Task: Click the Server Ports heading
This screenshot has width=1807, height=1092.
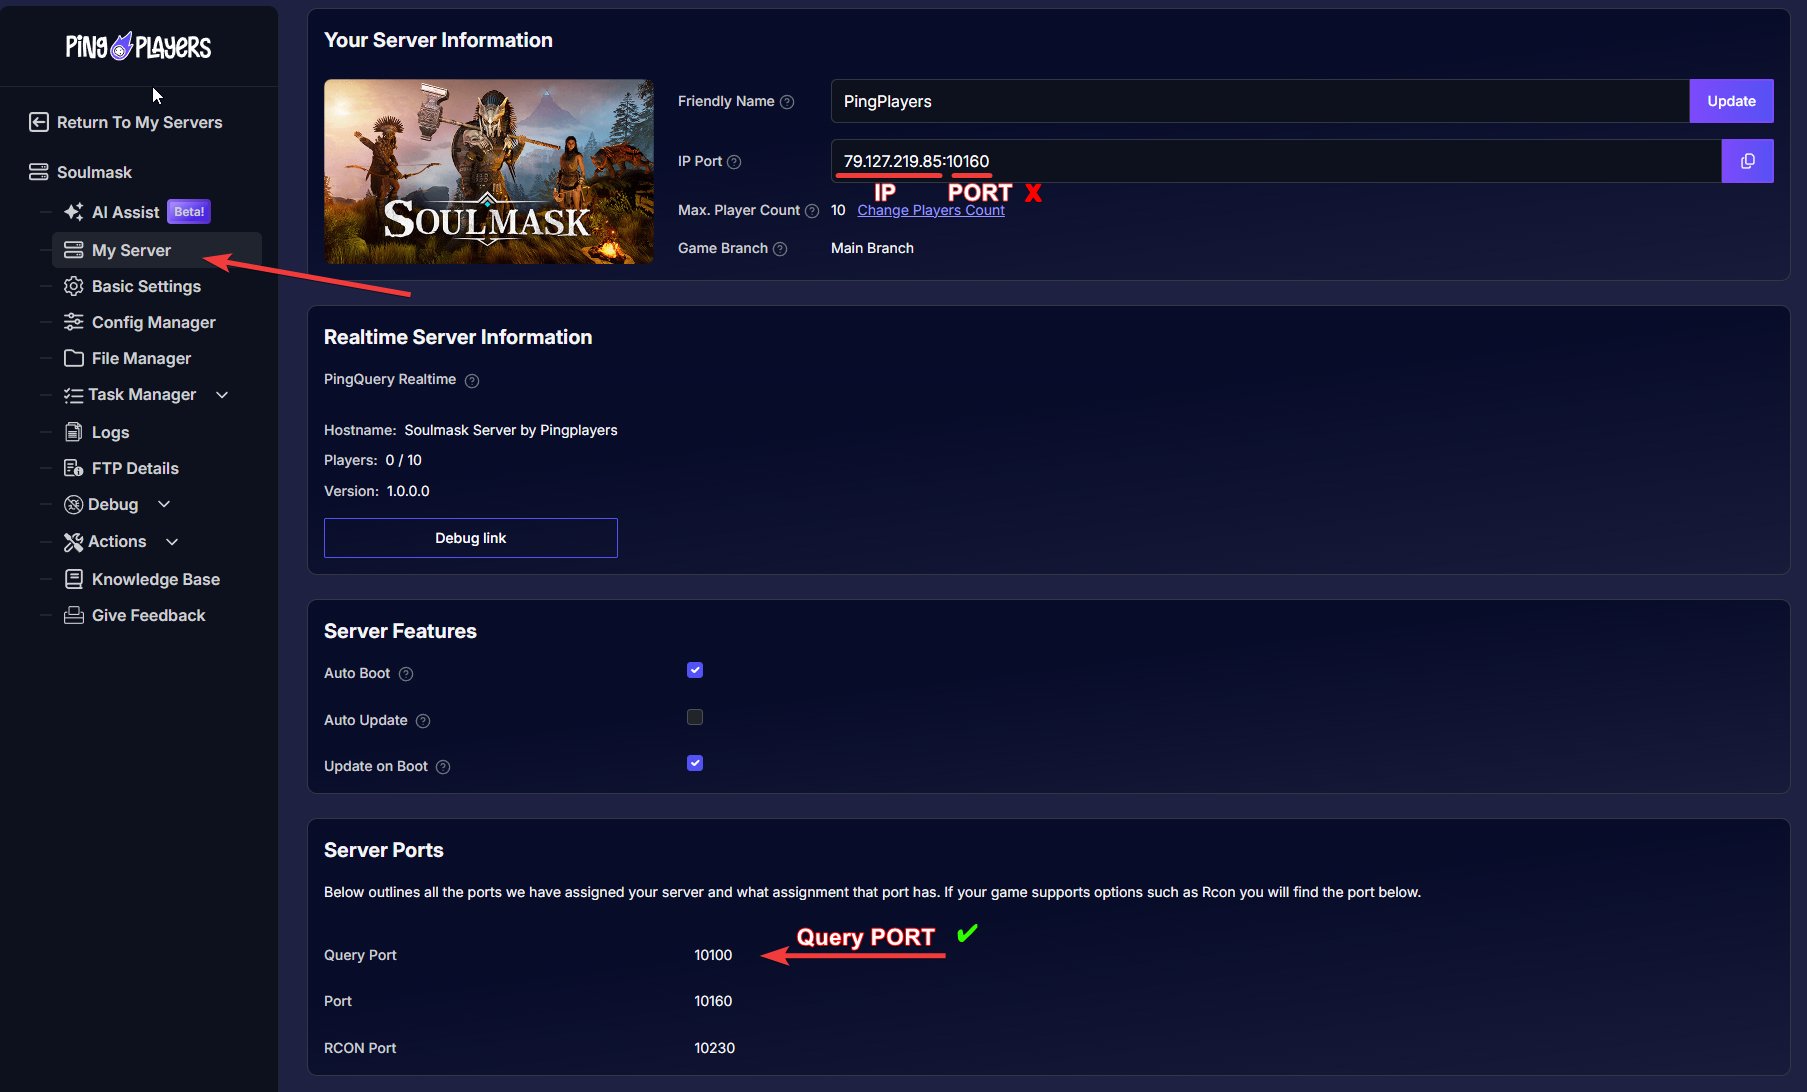Action: coord(384,850)
